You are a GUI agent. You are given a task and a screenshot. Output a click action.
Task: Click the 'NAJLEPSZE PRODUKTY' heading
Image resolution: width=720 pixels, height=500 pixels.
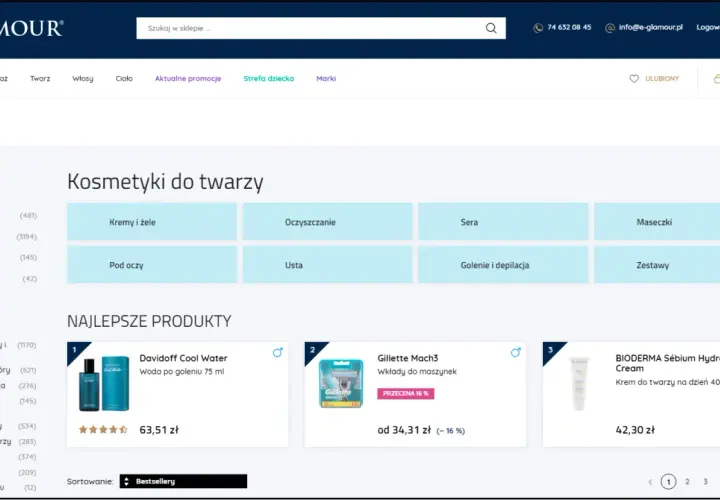pos(149,321)
